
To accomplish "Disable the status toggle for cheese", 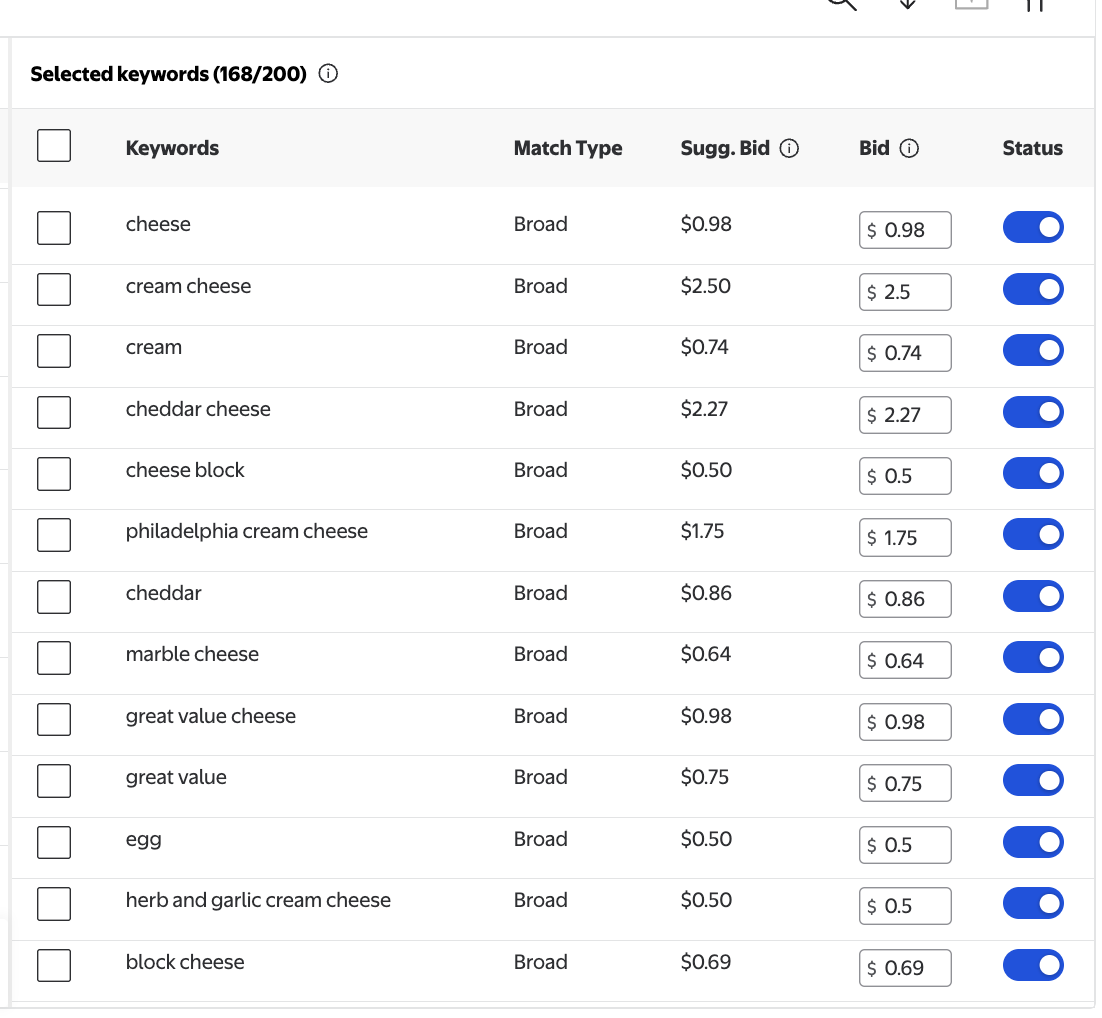I will (1033, 227).
